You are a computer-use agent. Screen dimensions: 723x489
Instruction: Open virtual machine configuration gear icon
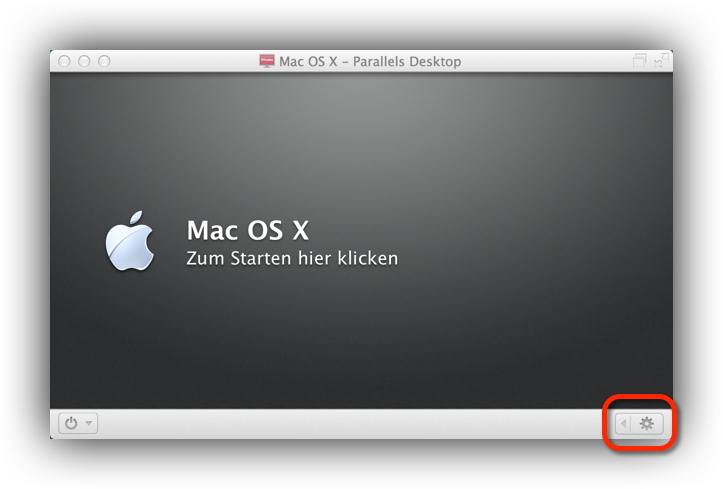coord(646,424)
